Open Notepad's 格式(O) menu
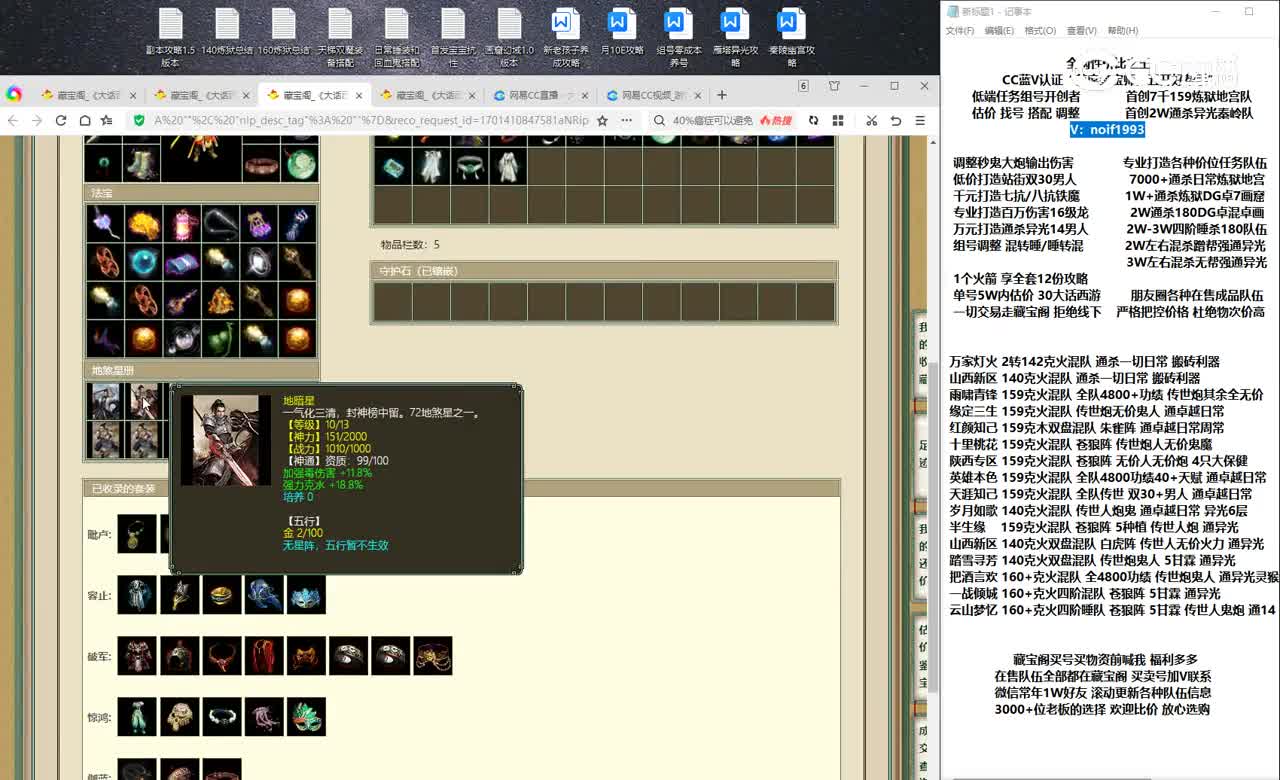1280x780 pixels. coord(1040,31)
